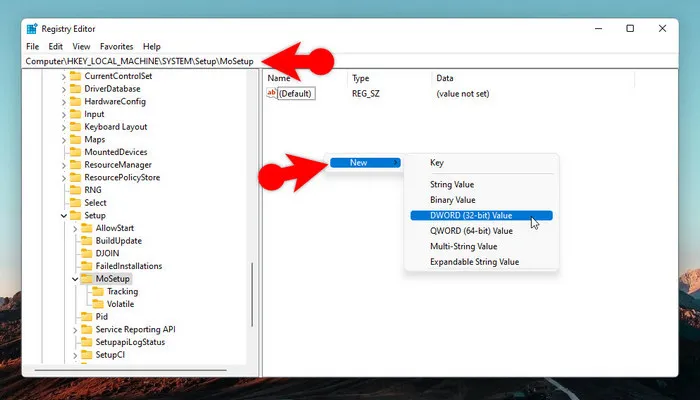Choose Key from the New submenu
700x400 pixels.
[x=437, y=162]
